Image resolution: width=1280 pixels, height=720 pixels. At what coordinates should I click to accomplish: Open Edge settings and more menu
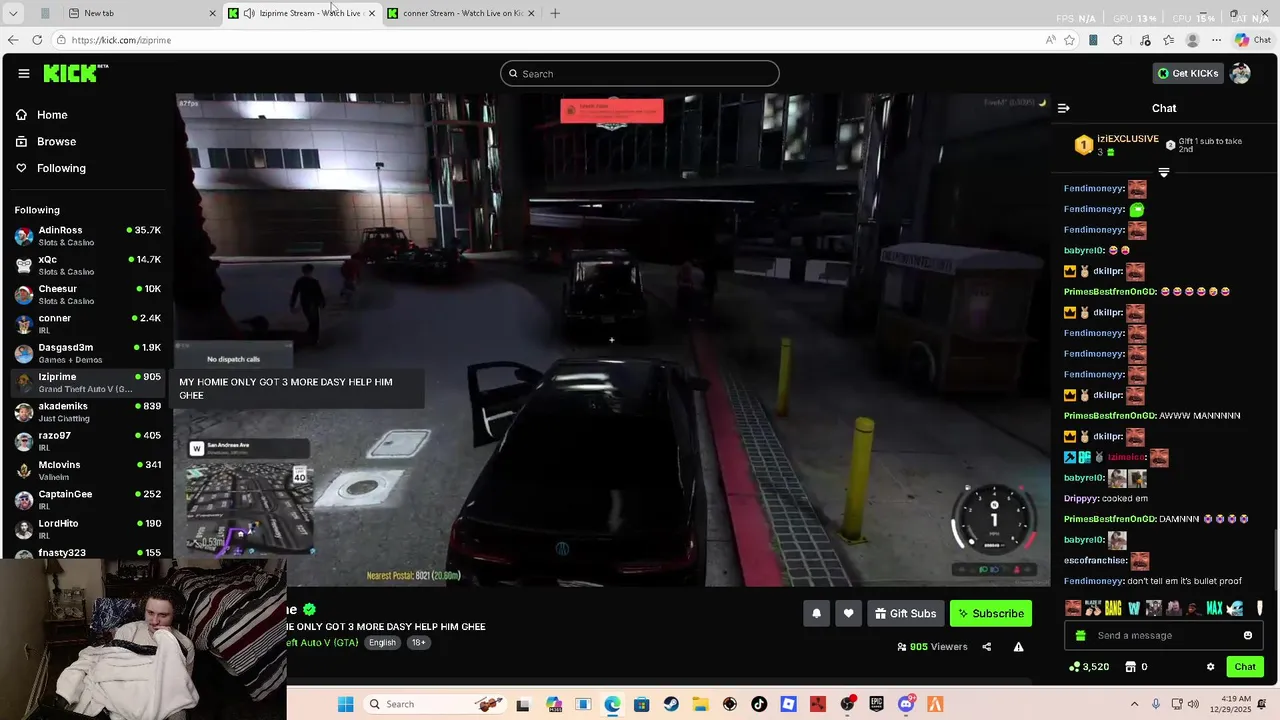click(1216, 40)
